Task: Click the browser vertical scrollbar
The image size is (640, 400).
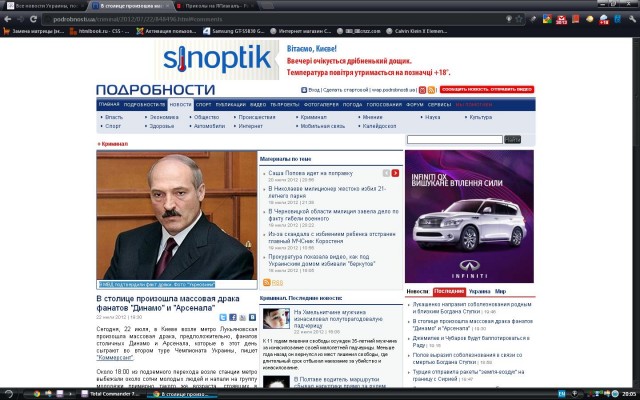Action: pyautogui.click(x=636, y=212)
